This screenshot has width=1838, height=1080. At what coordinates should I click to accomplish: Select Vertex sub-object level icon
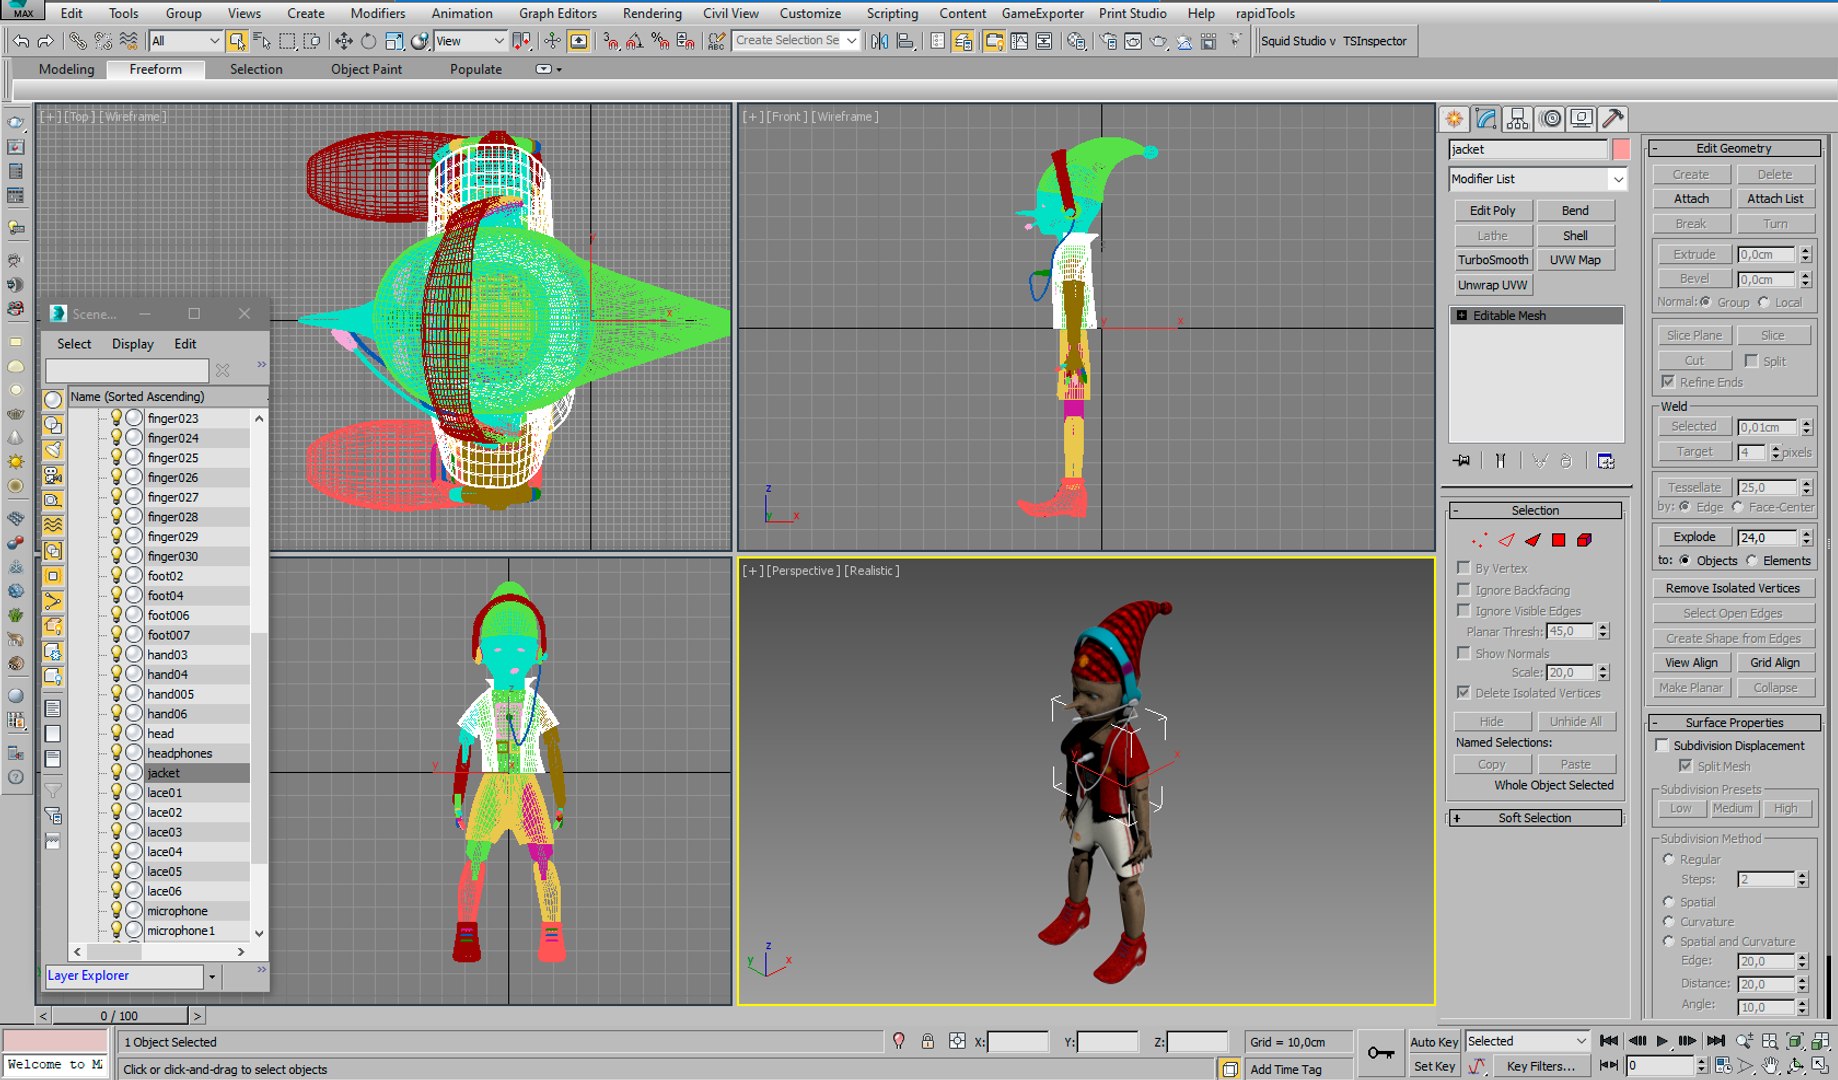point(1479,540)
